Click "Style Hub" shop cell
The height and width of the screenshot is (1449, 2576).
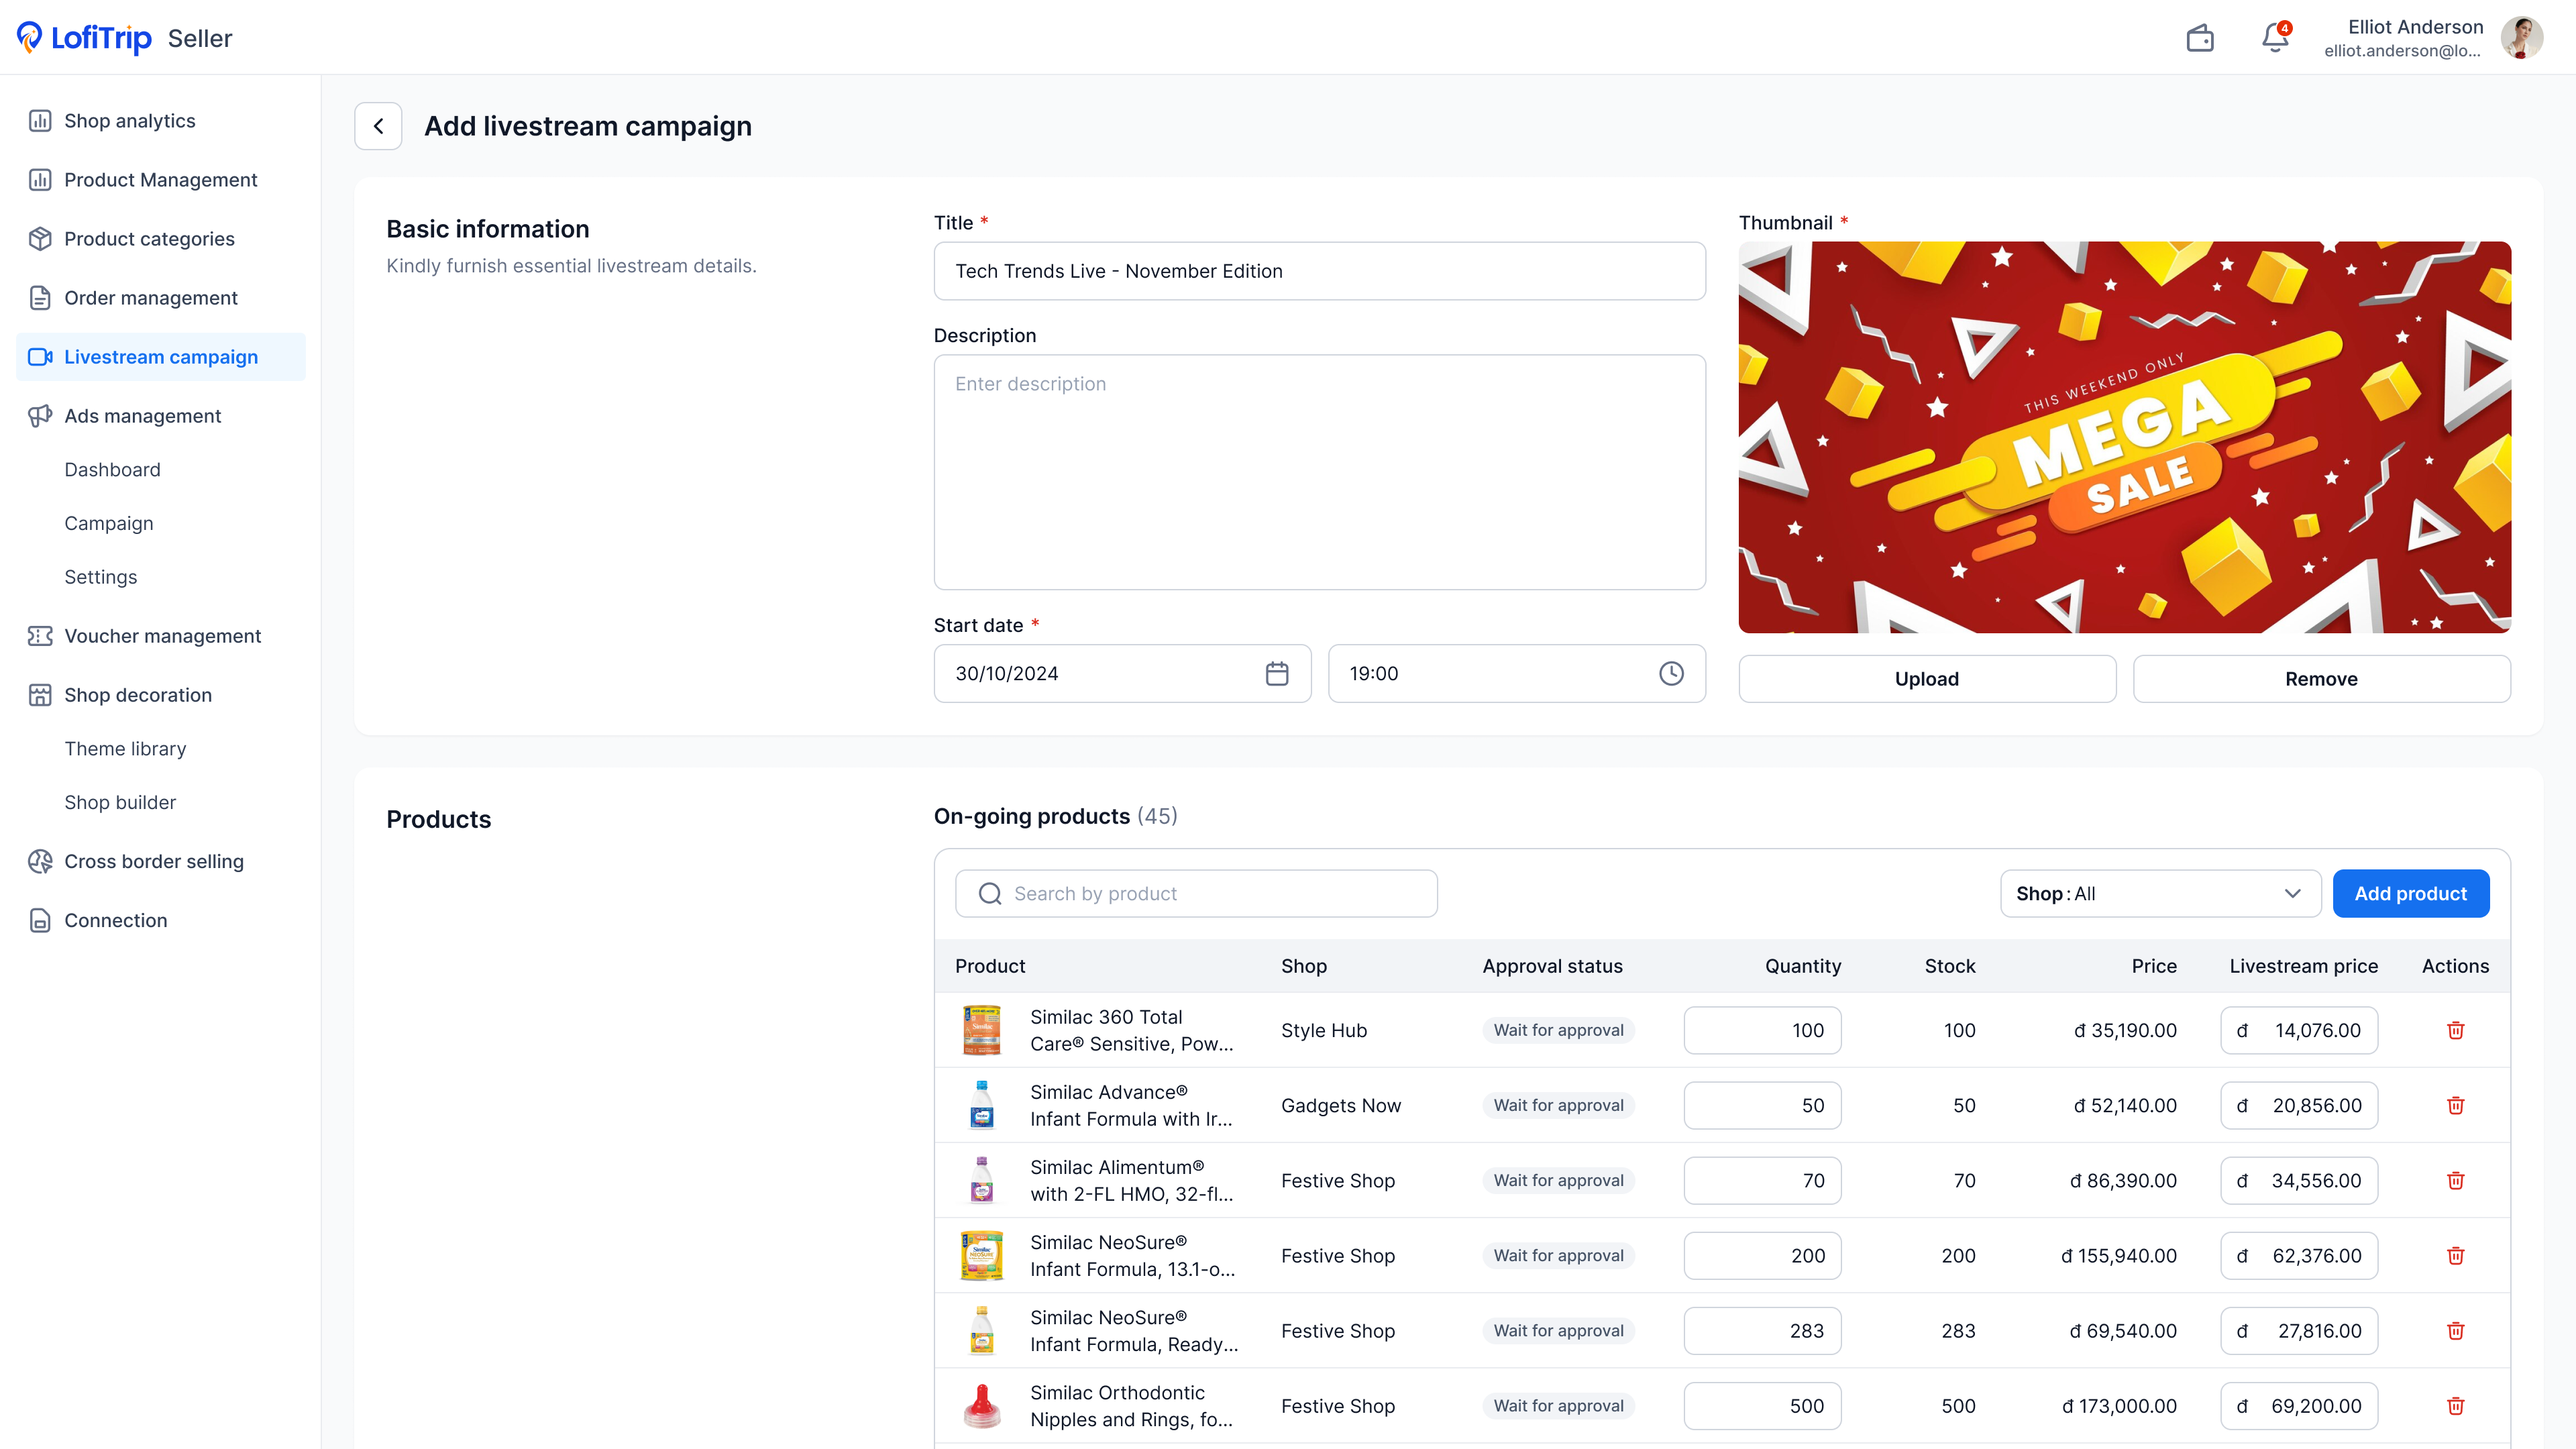pos(1324,1030)
